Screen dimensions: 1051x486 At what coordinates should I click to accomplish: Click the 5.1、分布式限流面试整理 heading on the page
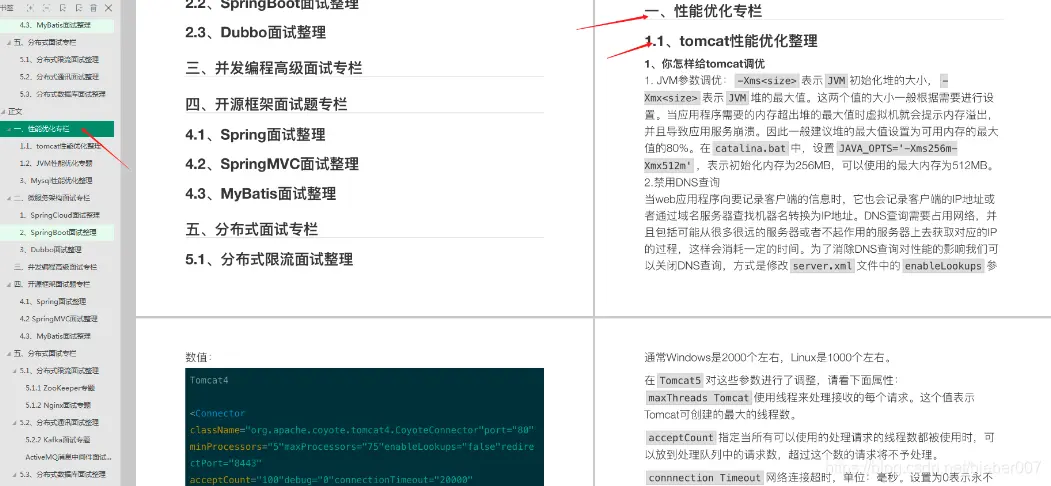(269, 259)
